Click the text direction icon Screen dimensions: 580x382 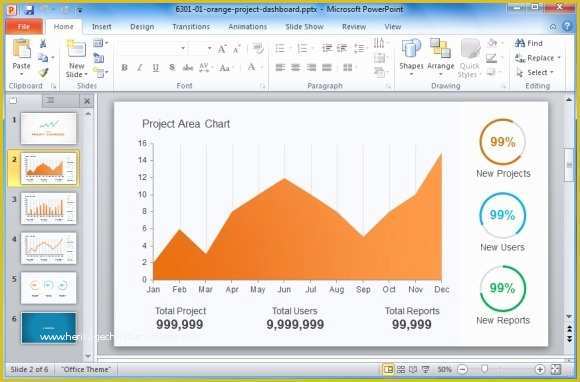point(379,43)
